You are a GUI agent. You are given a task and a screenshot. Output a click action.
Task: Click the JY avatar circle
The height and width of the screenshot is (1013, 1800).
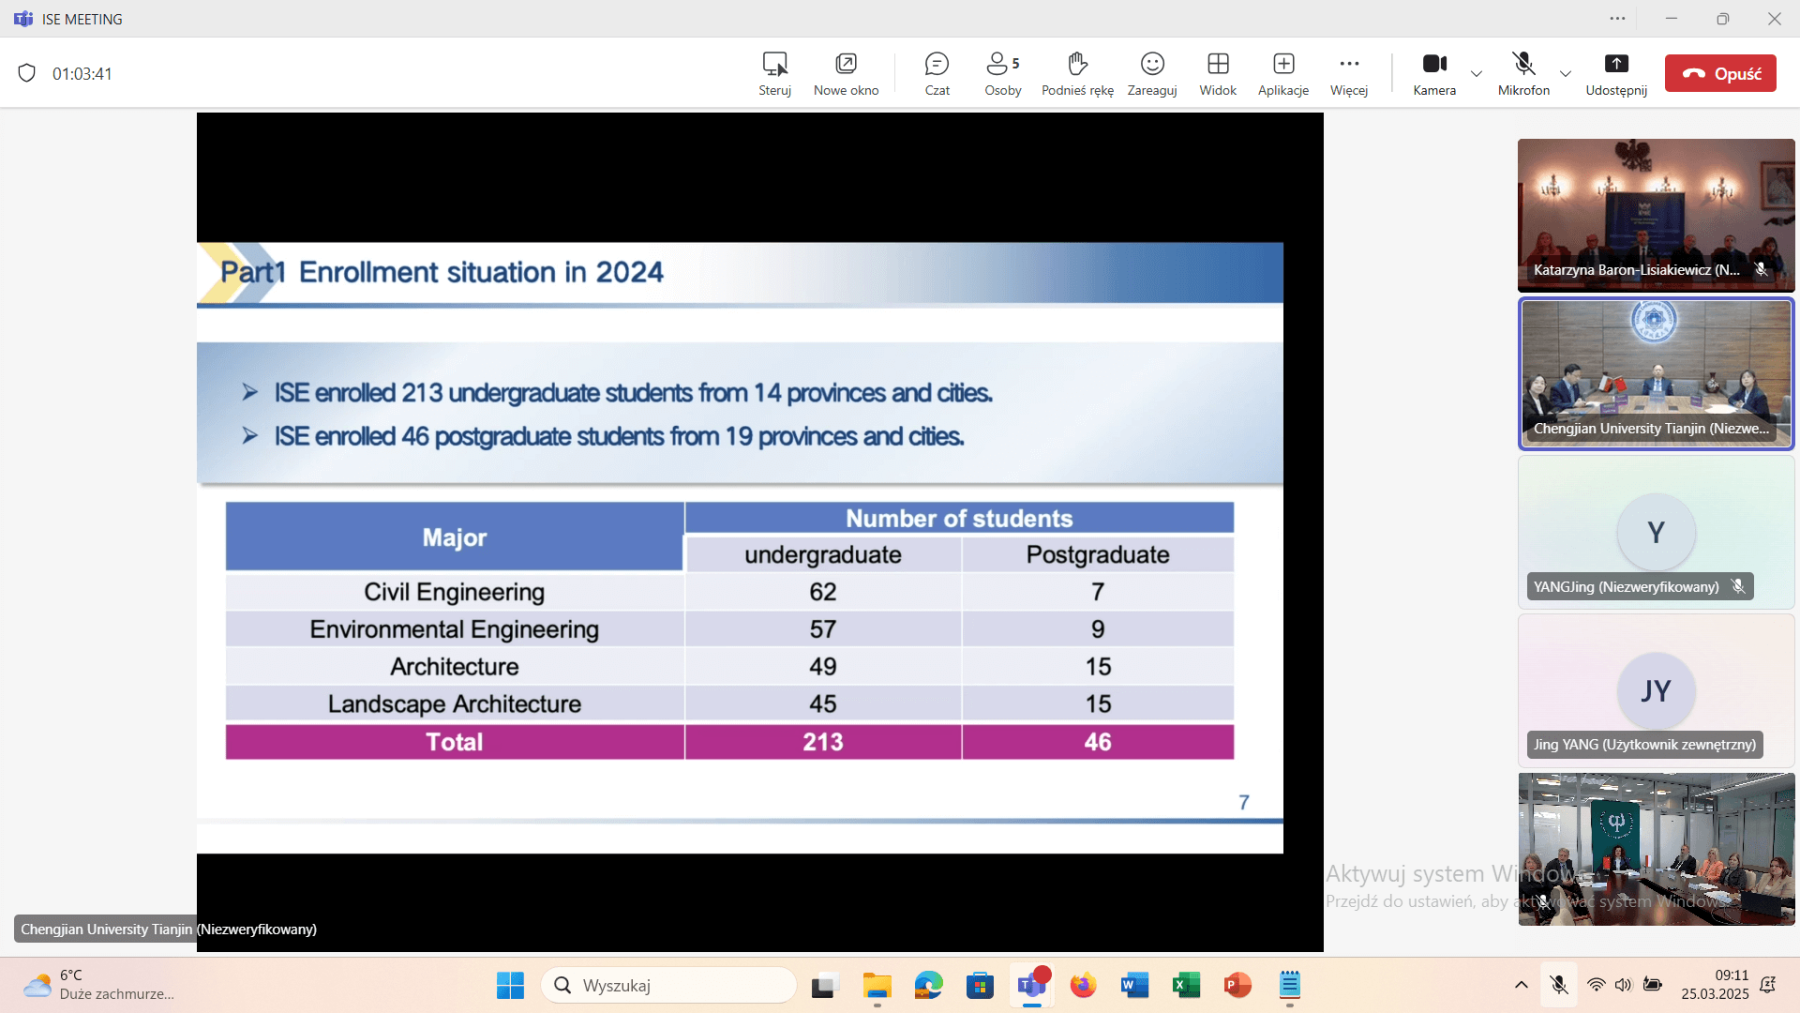click(x=1656, y=690)
